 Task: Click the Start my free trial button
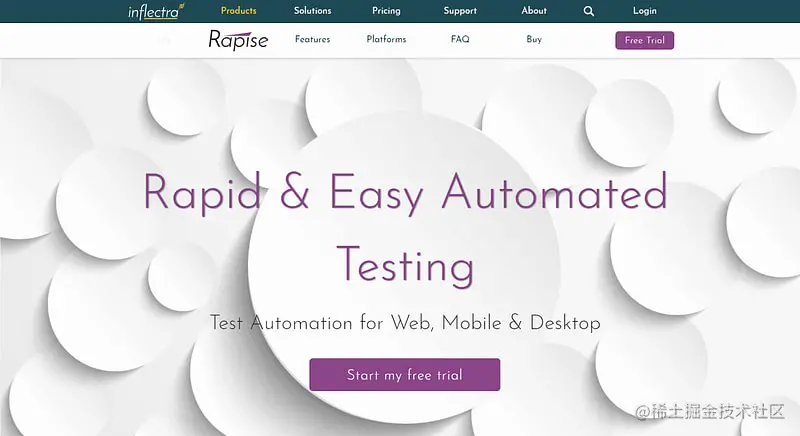pyautogui.click(x=405, y=375)
